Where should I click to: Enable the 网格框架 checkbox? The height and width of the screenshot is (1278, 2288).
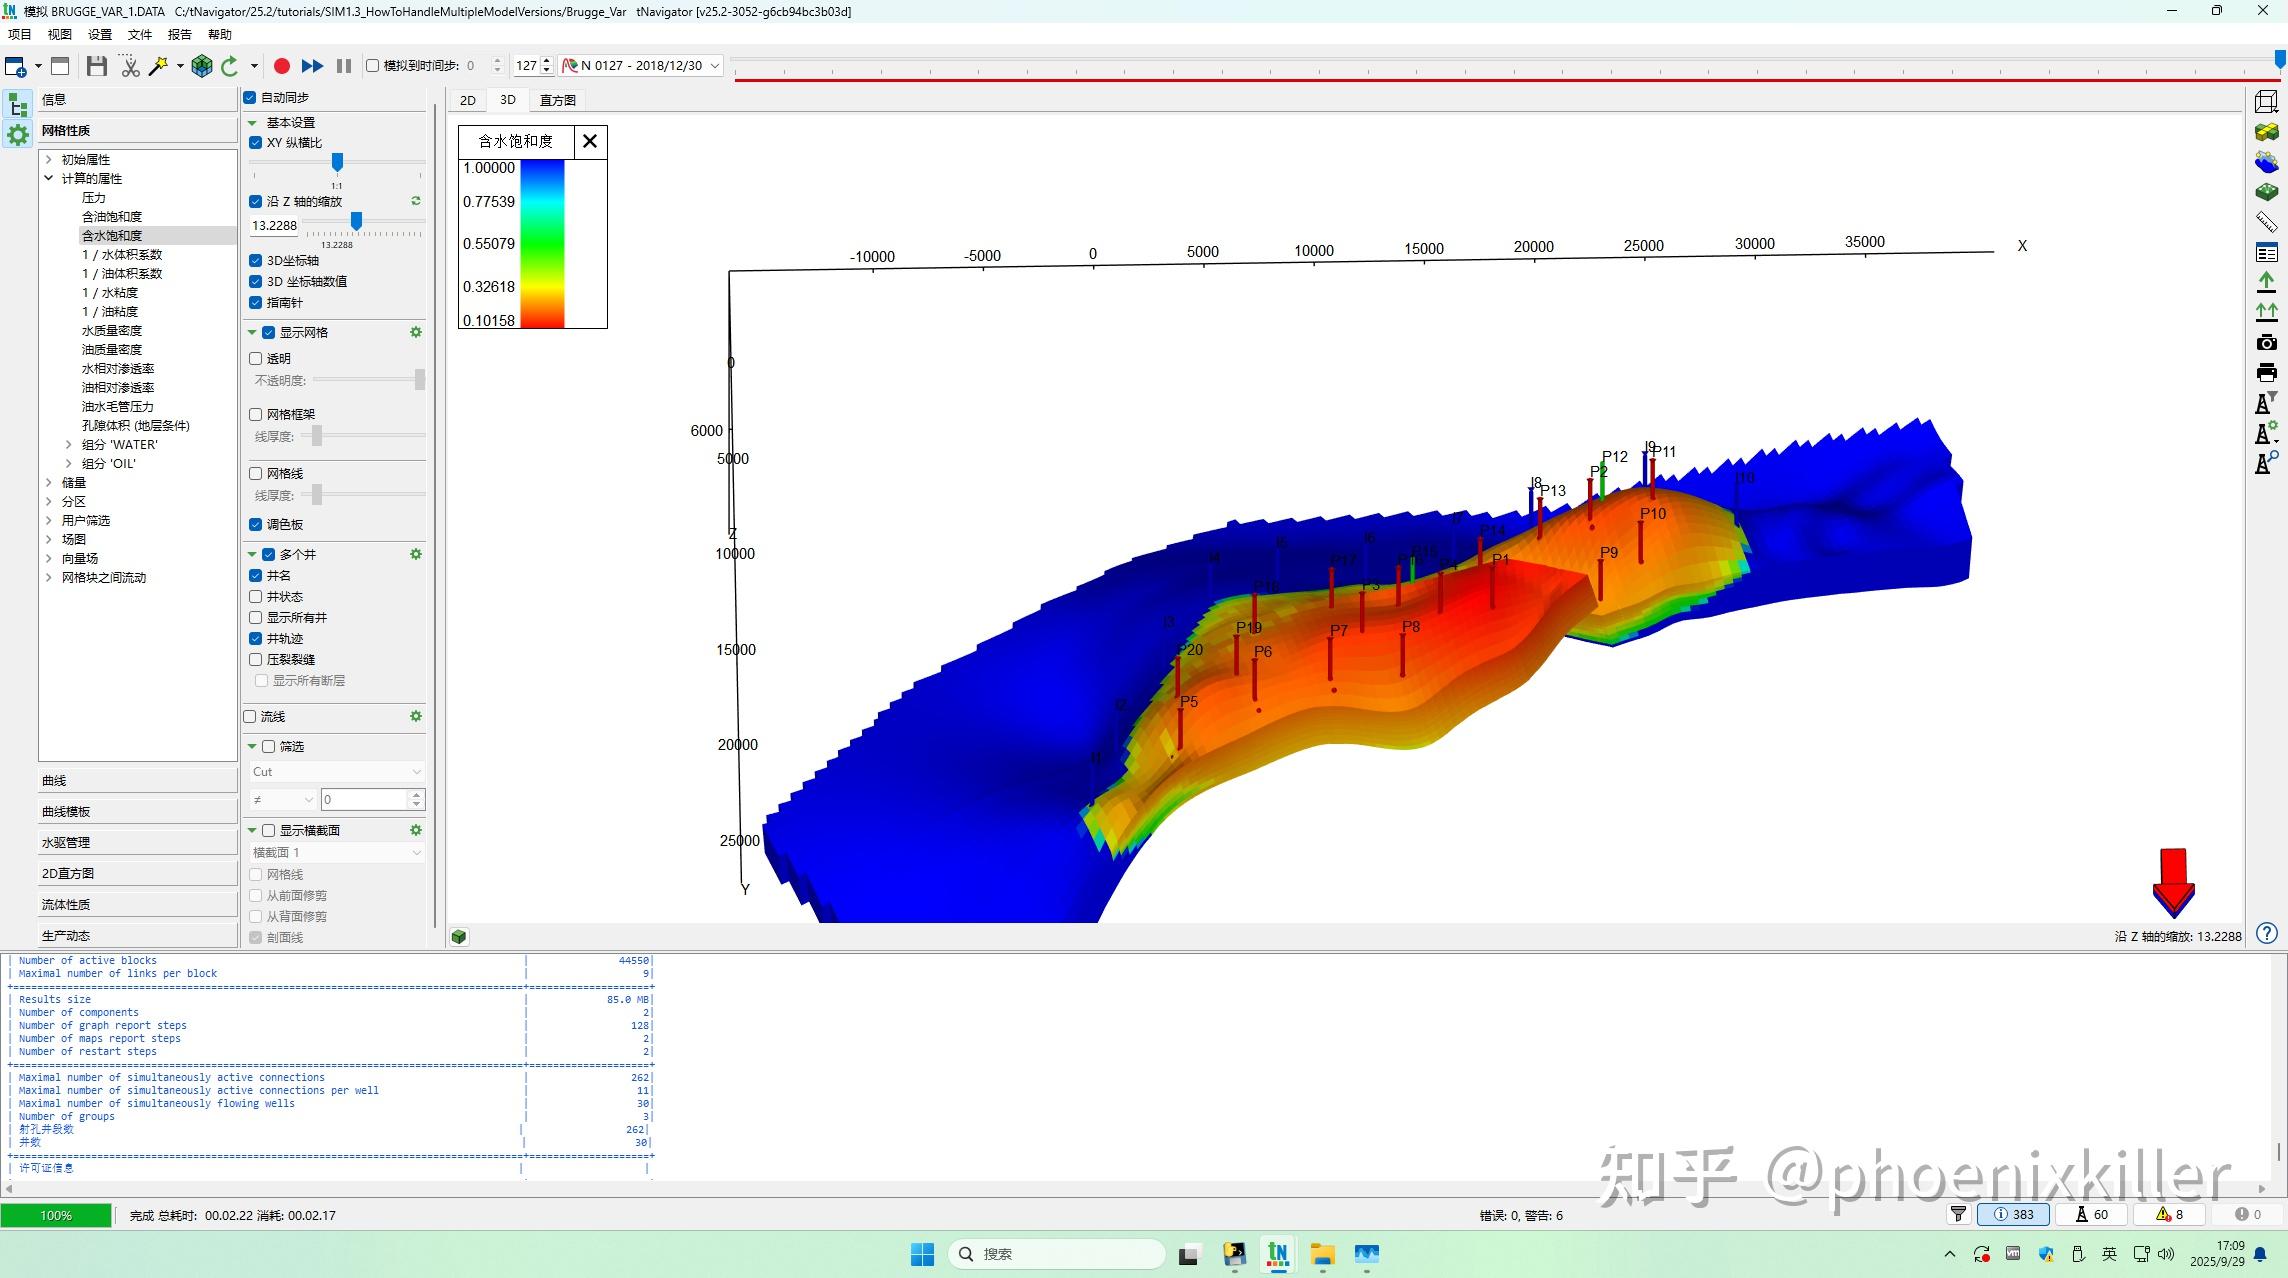tap(256, 414)
